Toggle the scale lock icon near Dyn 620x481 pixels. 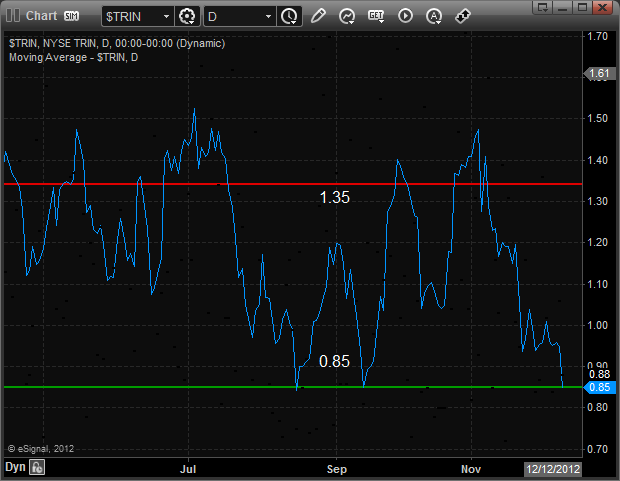[37, 468]
